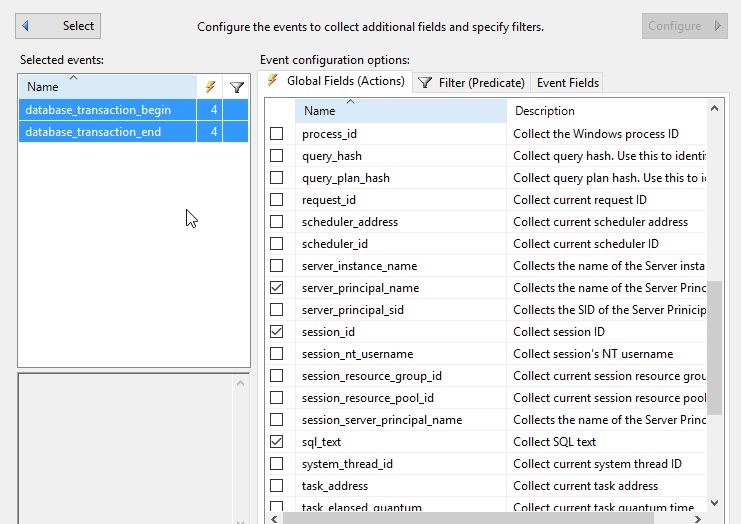Image resolution: width=741 pixels, height=524 pixels.
Task: Click the funnel filter column header
Action: pos(236,87)
